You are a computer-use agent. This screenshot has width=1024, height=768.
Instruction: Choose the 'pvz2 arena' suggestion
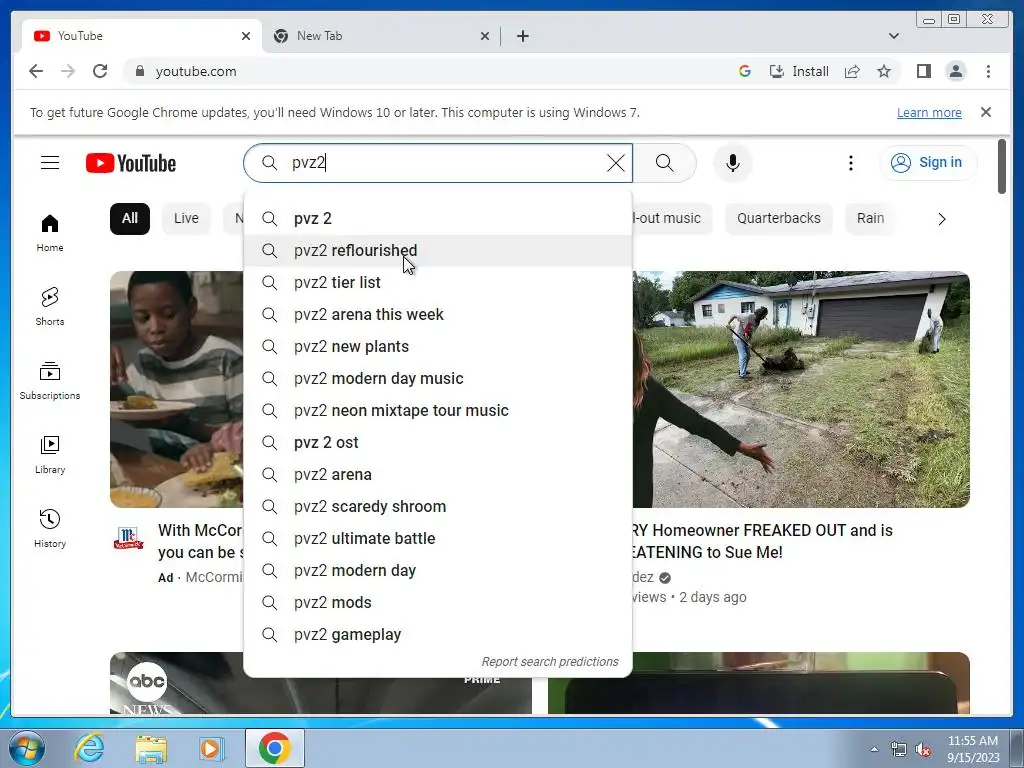(438, 475)
